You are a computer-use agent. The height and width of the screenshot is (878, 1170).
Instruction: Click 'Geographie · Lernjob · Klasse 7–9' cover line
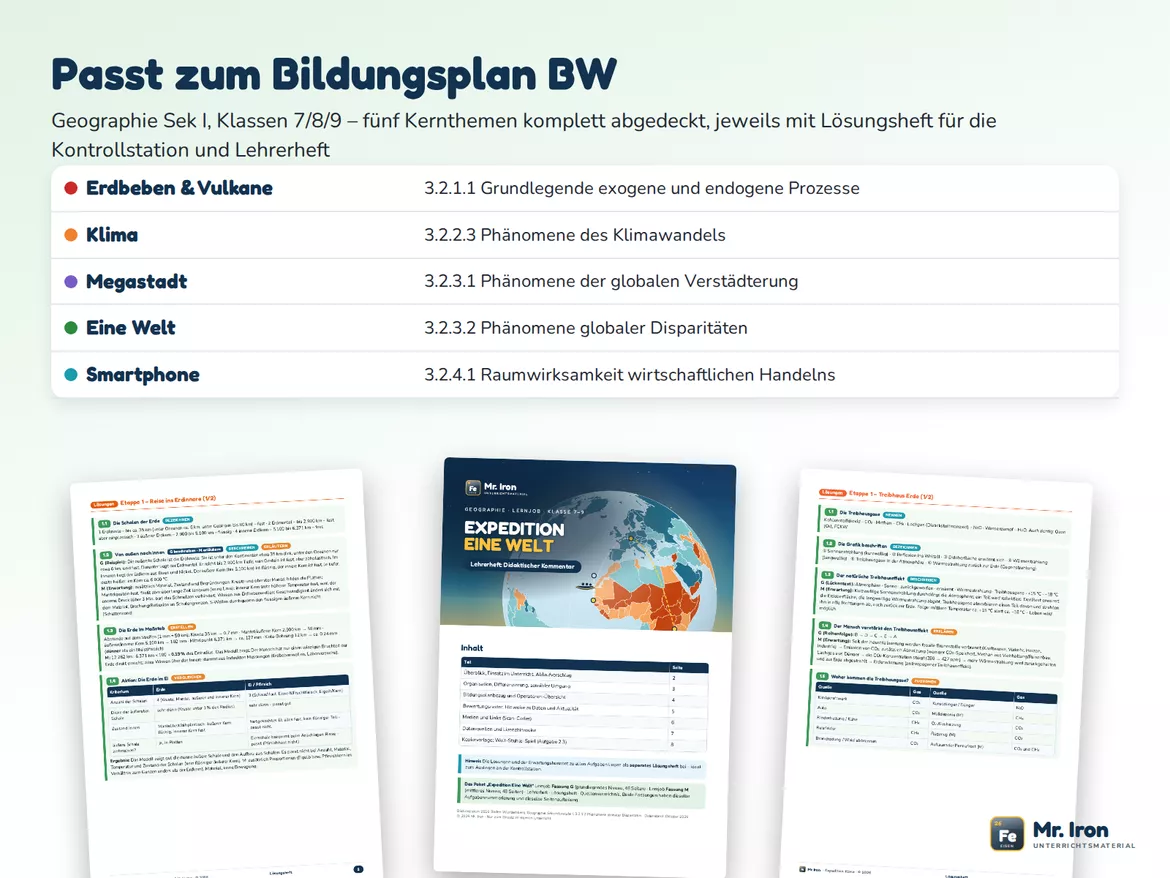coord(524,510)
